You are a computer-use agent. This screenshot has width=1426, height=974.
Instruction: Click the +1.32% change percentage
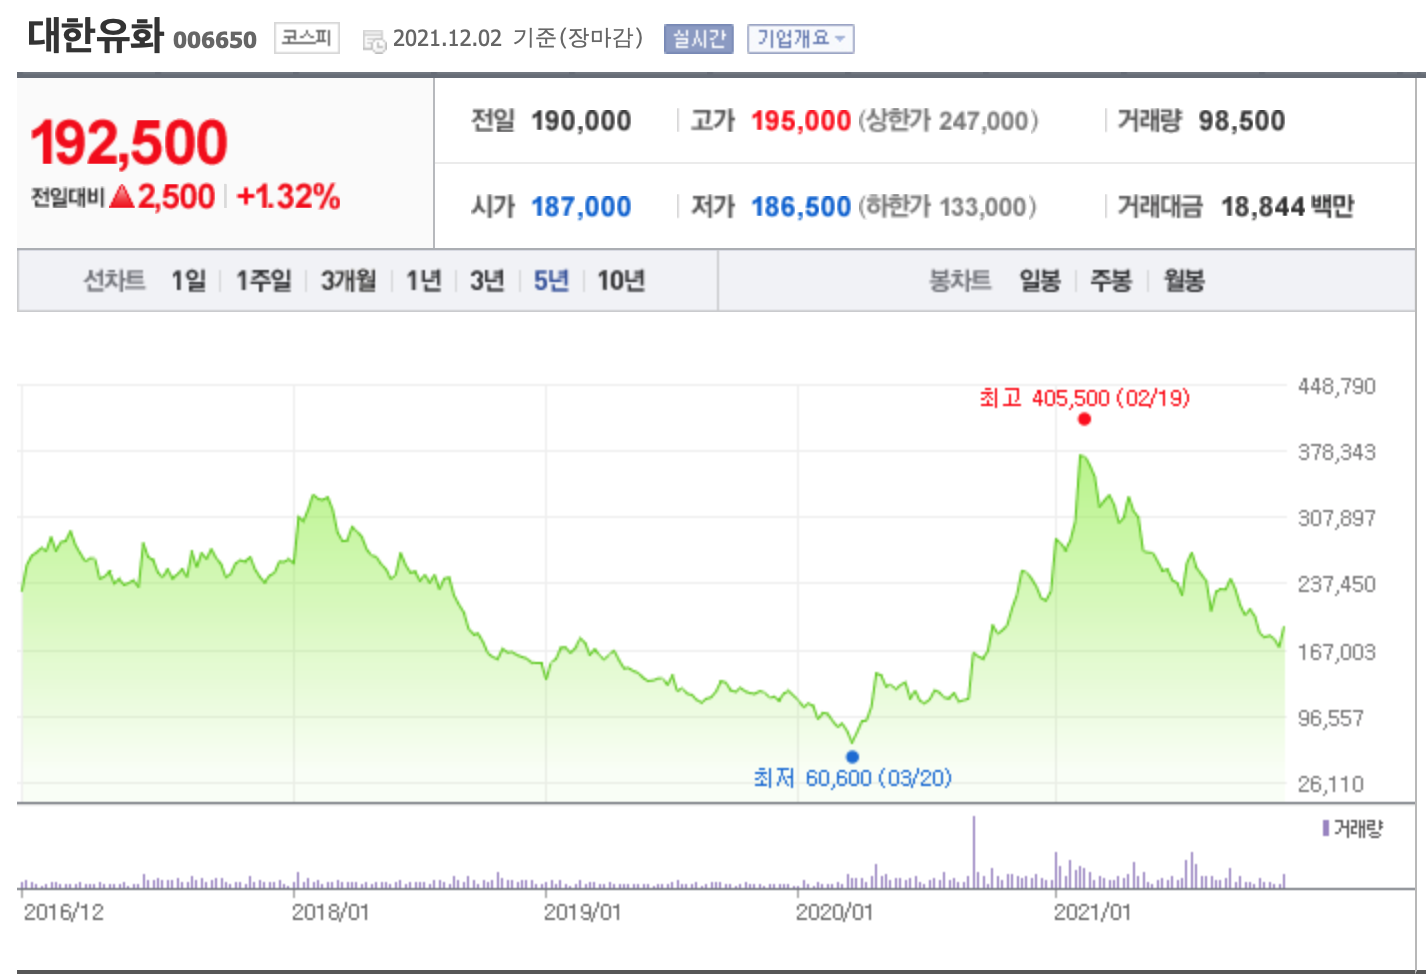pos(289,196)
